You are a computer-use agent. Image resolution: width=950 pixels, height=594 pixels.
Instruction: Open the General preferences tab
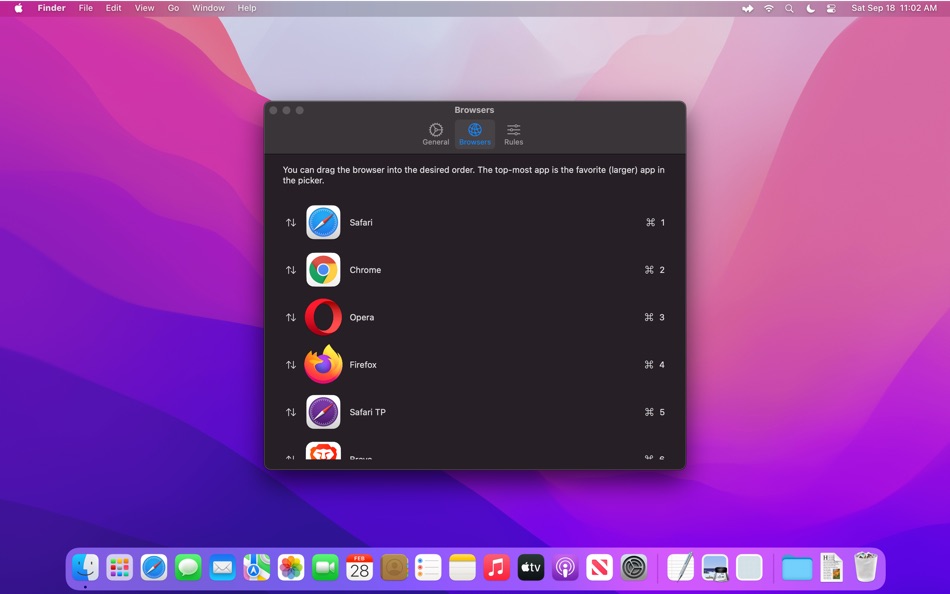436,134
